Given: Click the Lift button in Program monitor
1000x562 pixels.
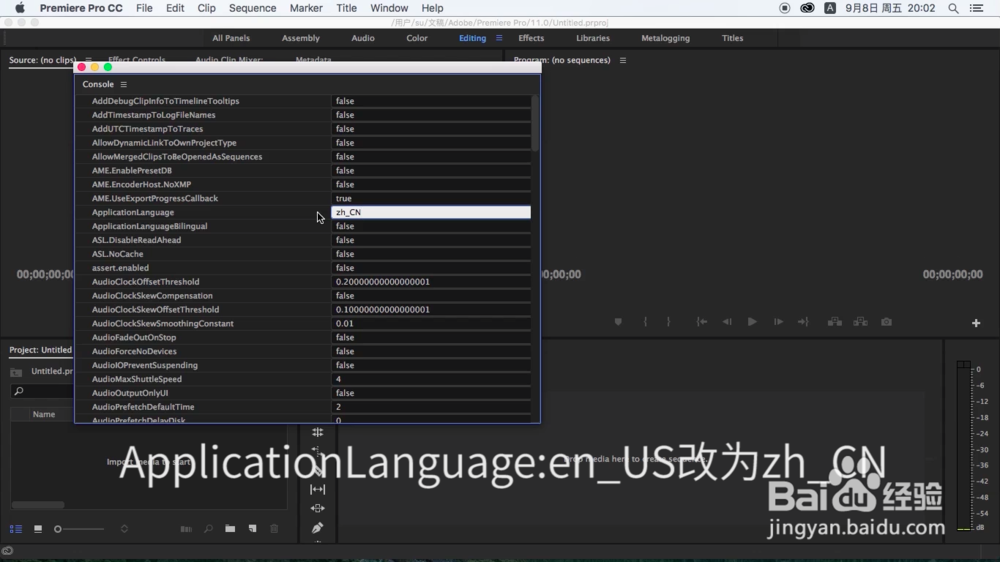Looking at the screenshot, I should (x=835, y=322).
